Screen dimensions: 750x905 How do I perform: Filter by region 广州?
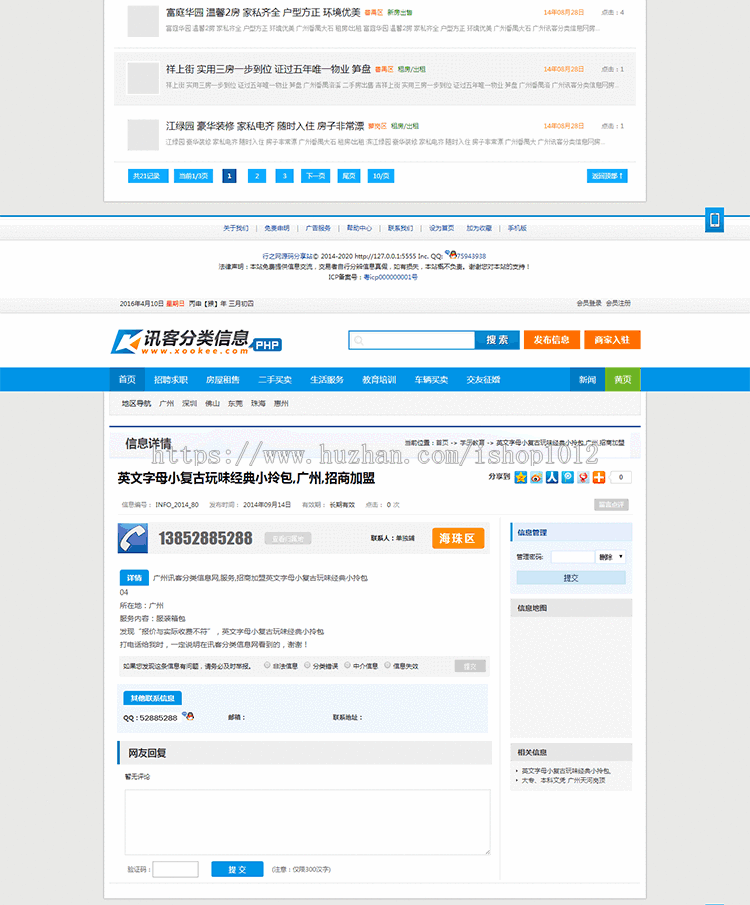166,403
